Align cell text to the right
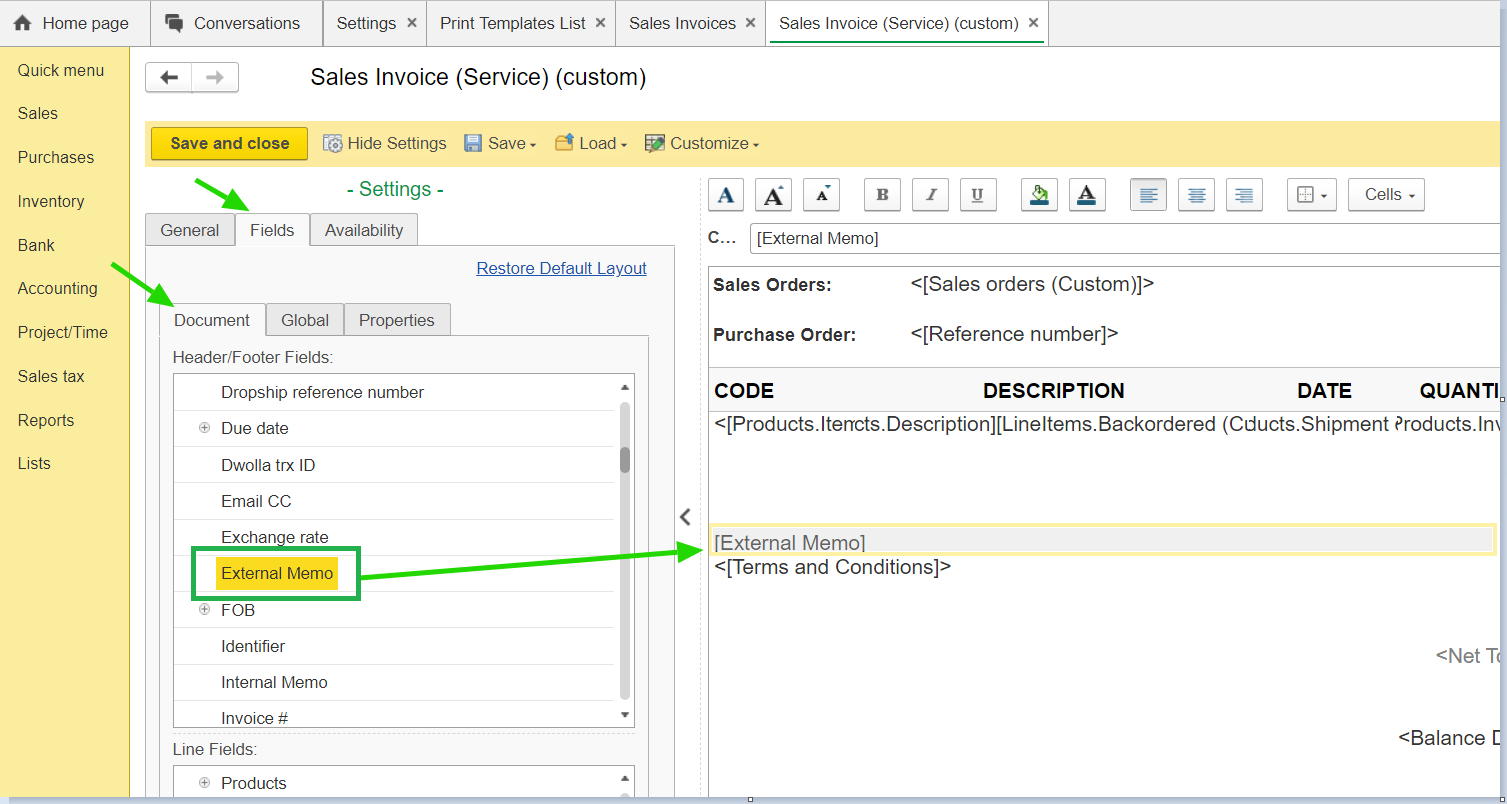Viewport: 1507px width, 804px height. [x=1244, y=195]
